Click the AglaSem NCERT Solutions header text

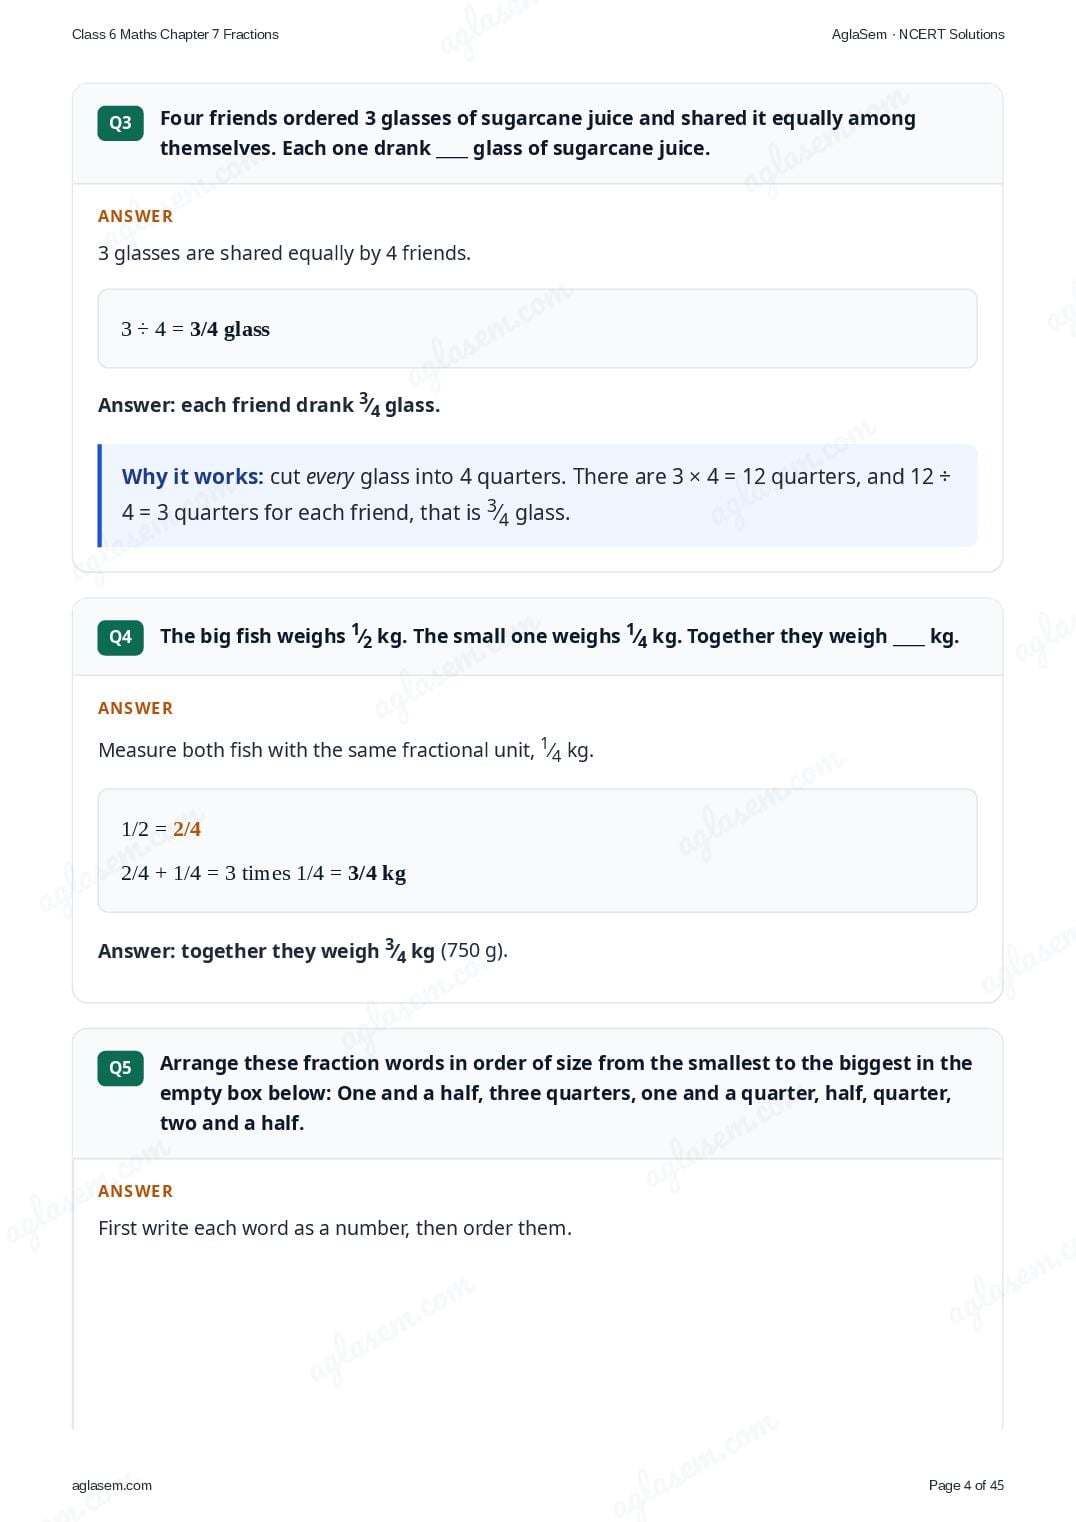(918, 34)
